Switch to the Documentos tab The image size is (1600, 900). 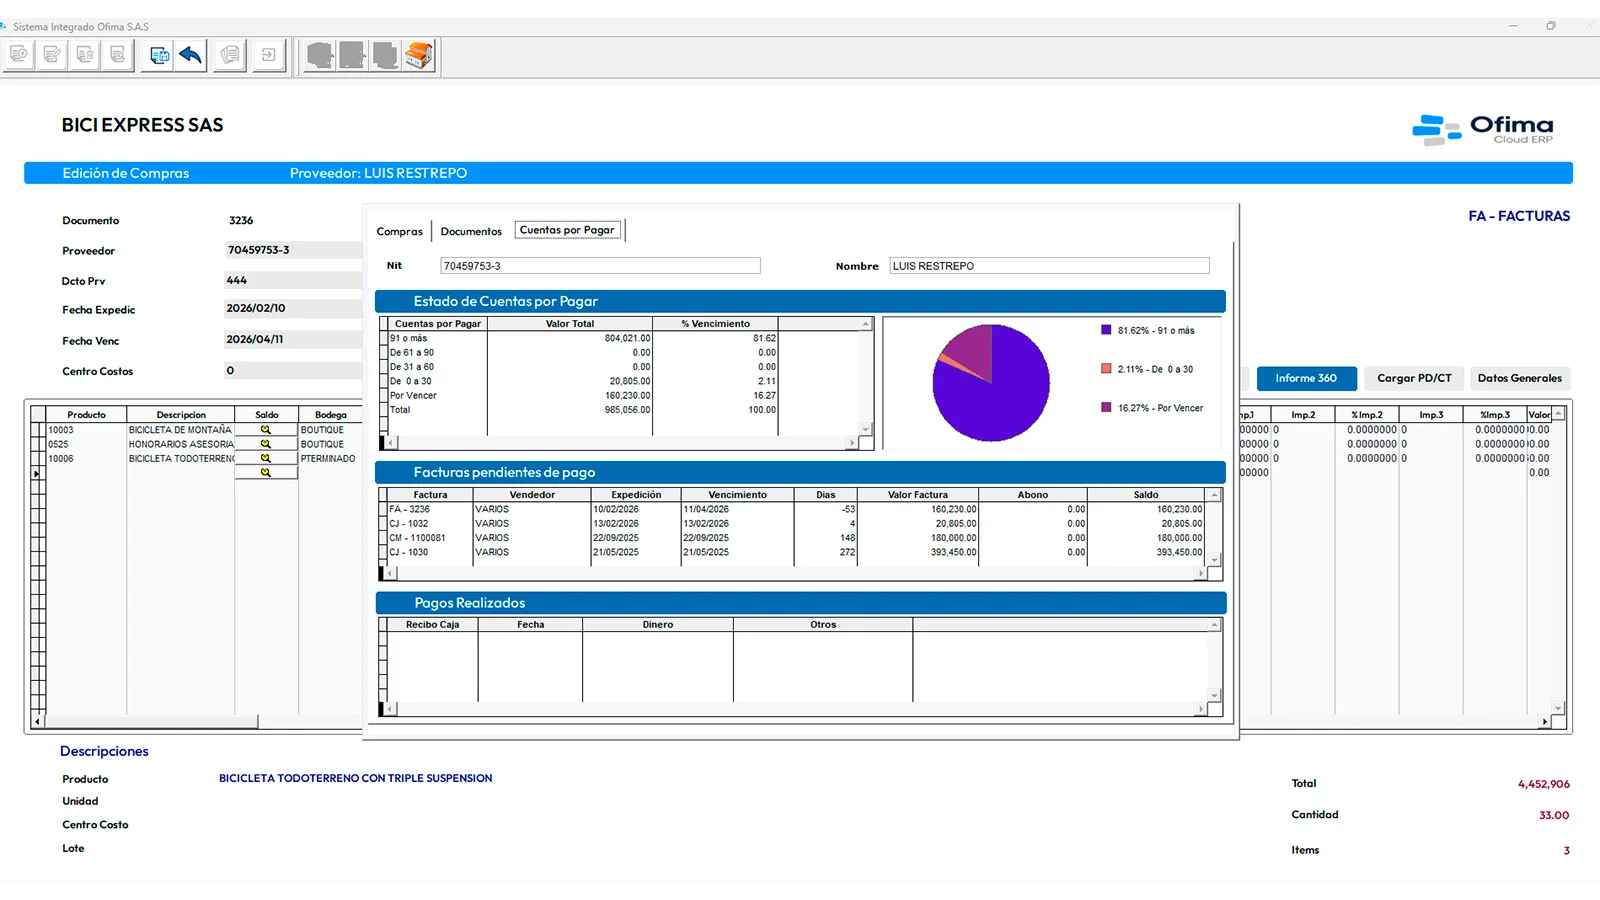(x=471, y=231)
